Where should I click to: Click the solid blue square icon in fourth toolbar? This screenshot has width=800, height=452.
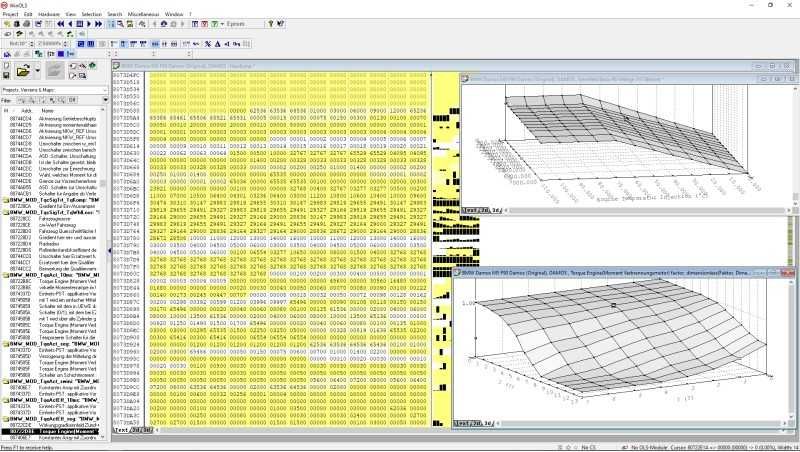(x=61, y=54)
